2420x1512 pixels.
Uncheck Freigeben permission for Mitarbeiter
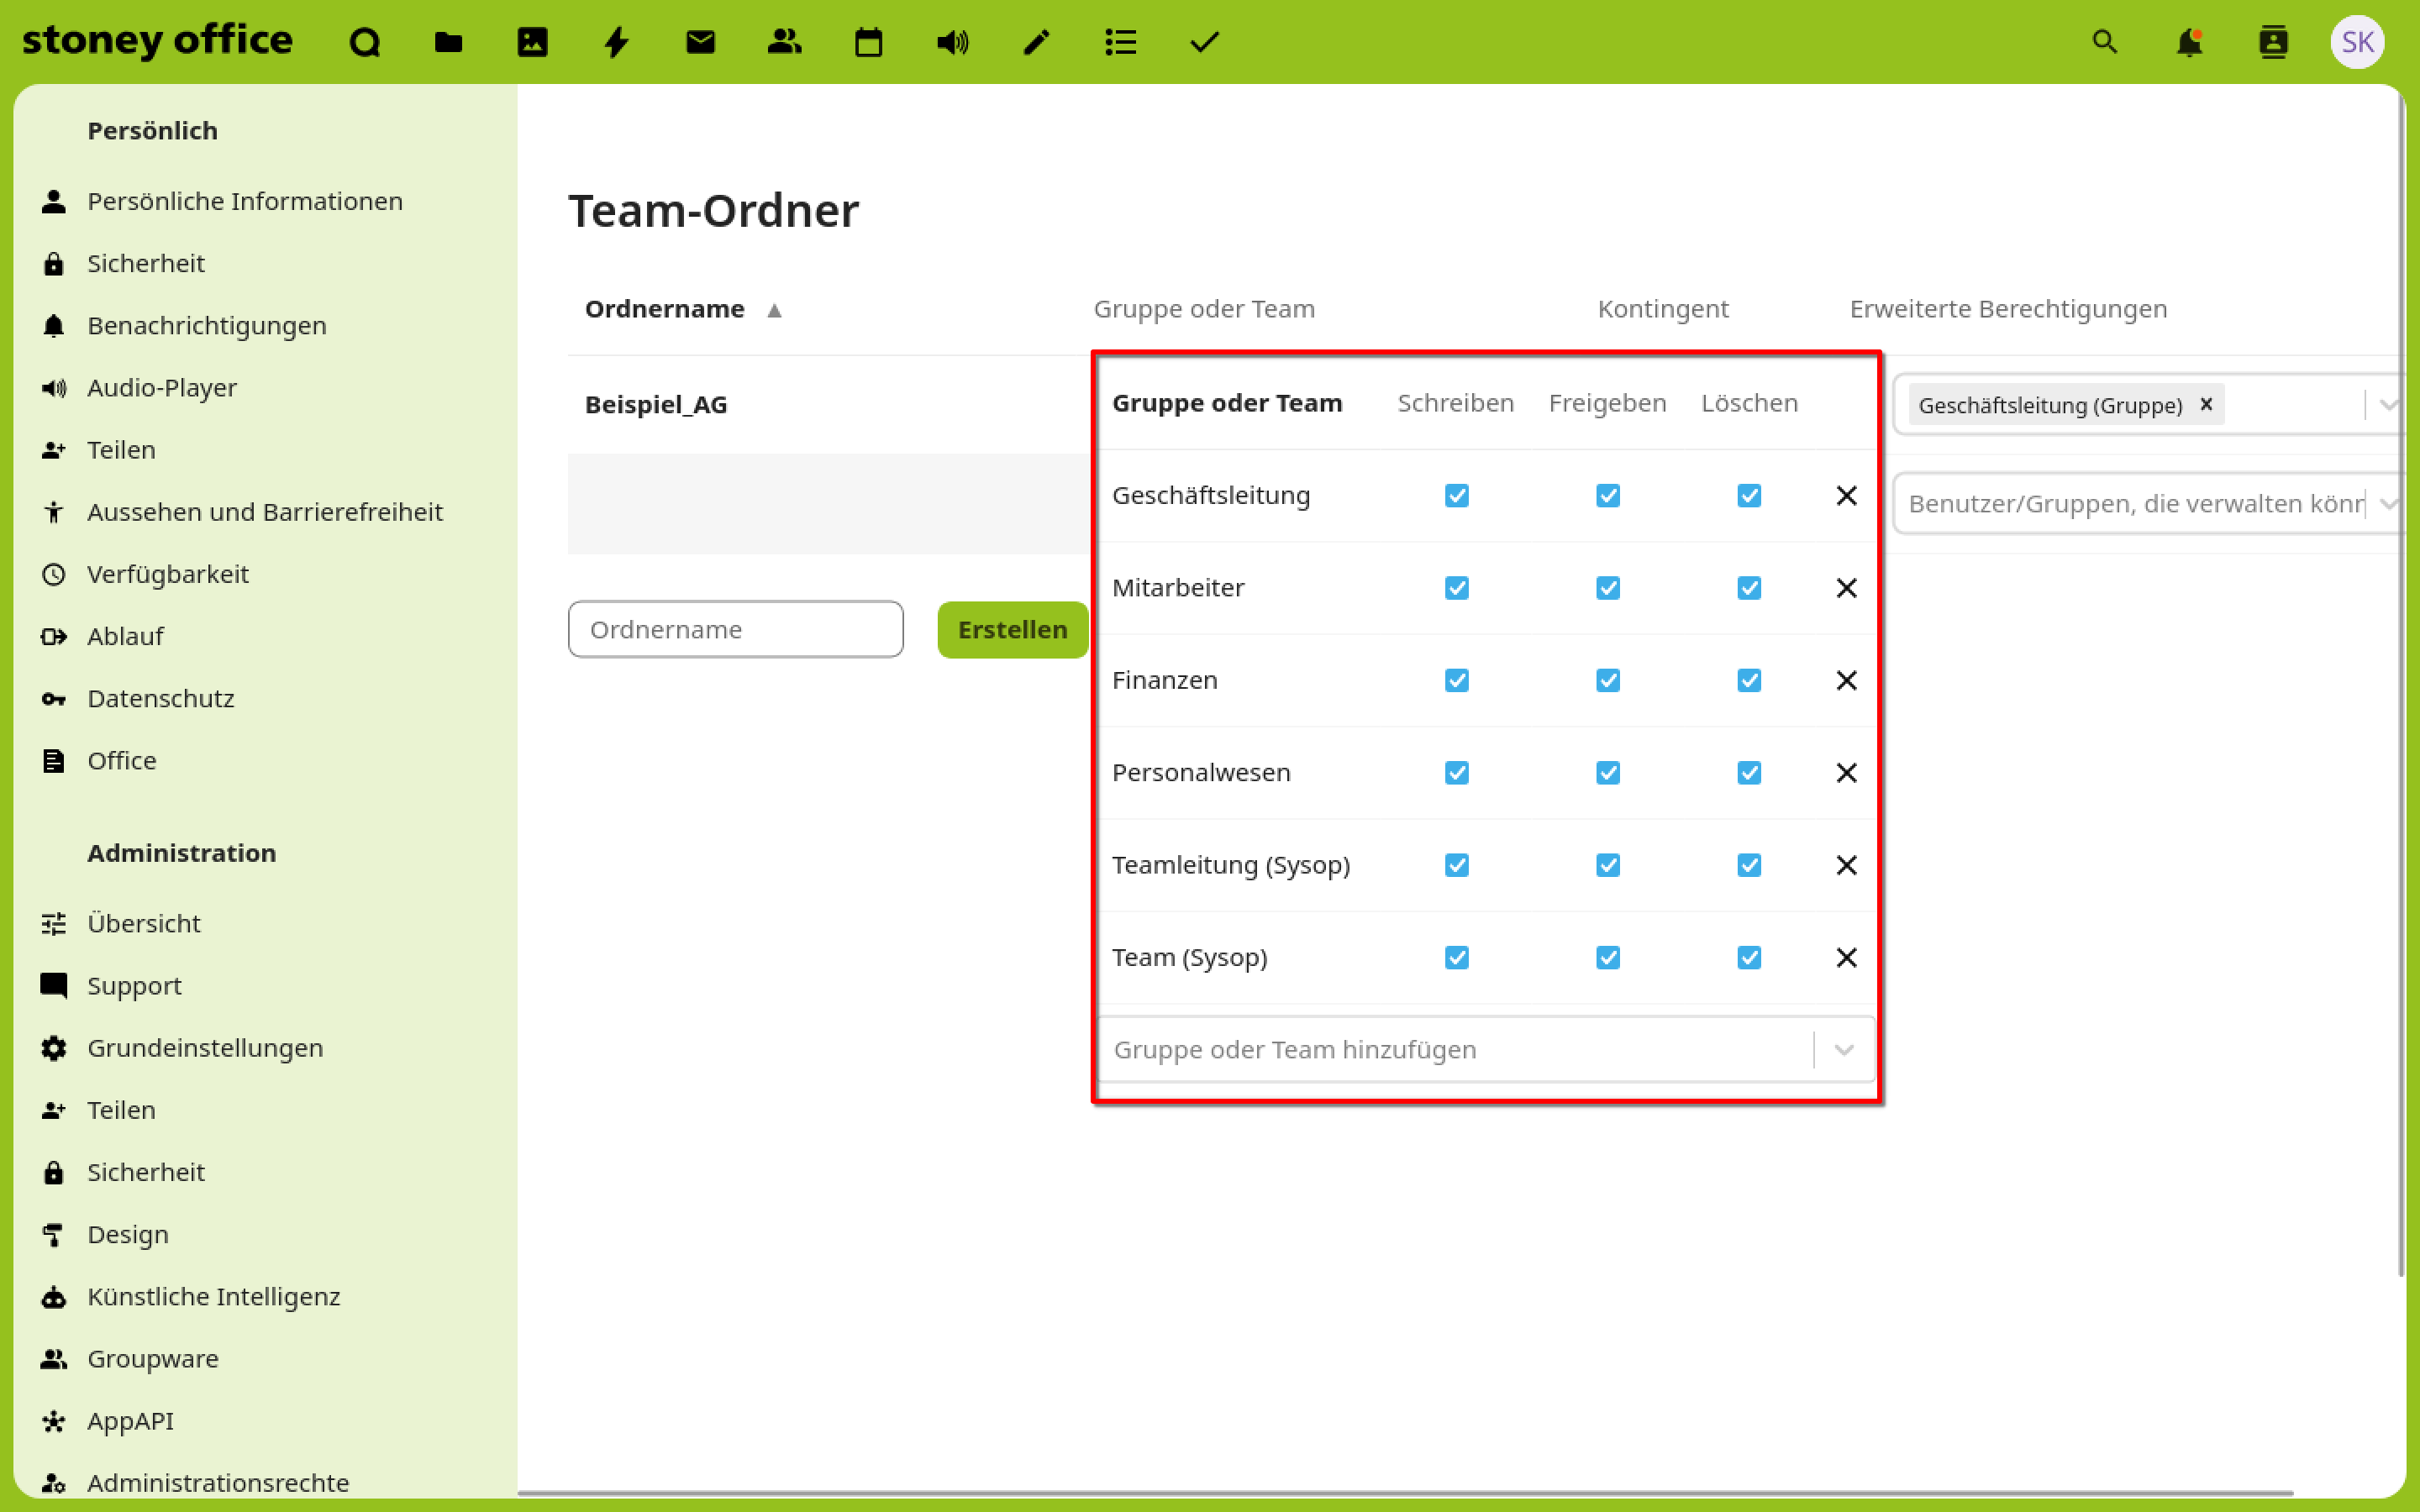(1607, 588)
